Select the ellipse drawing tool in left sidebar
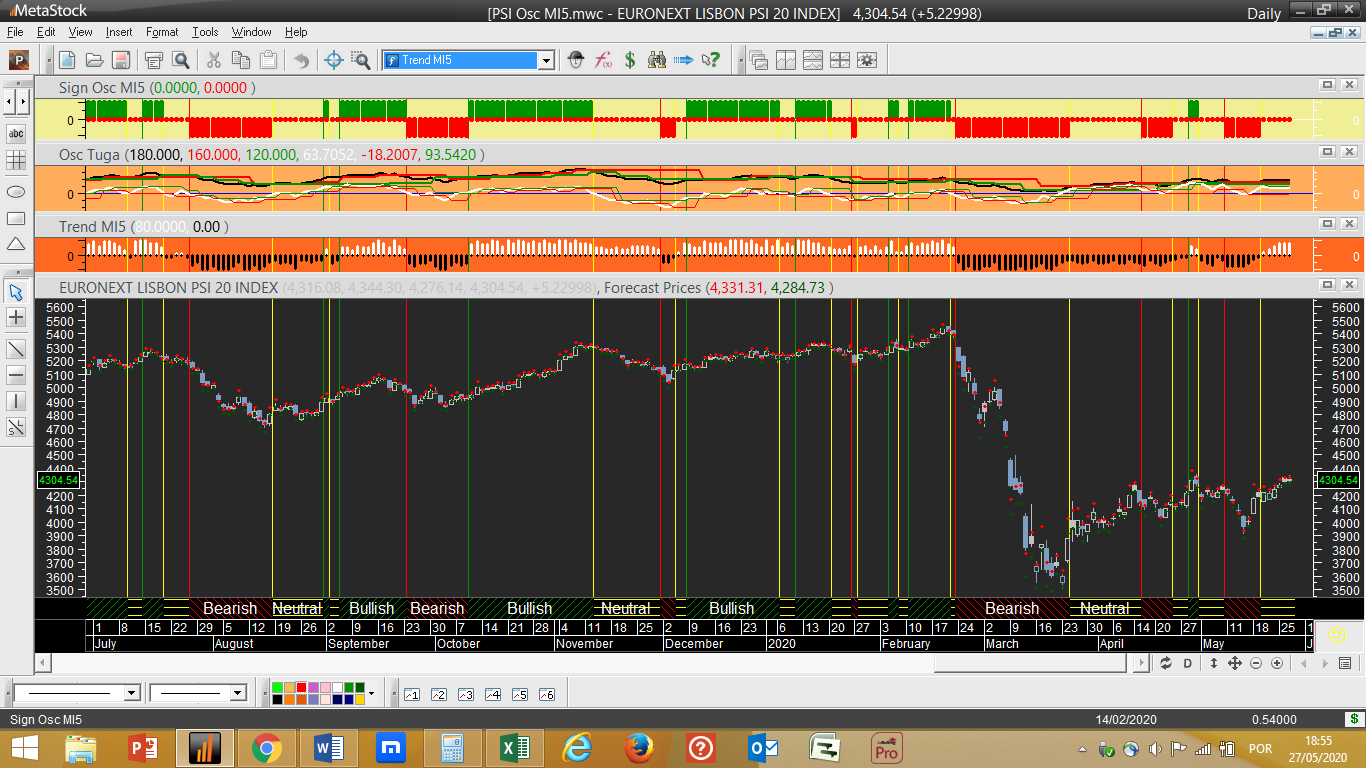Screen dimensions: 1366x768 [16, 190]
